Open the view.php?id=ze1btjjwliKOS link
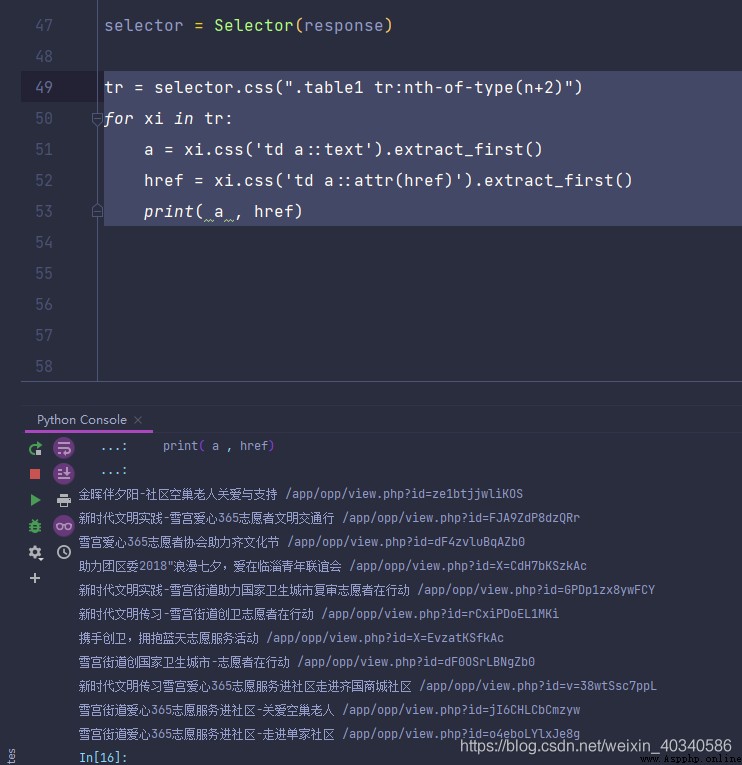Image resolution: width=742 pixels, height=765 pixels. pos(404,494)
